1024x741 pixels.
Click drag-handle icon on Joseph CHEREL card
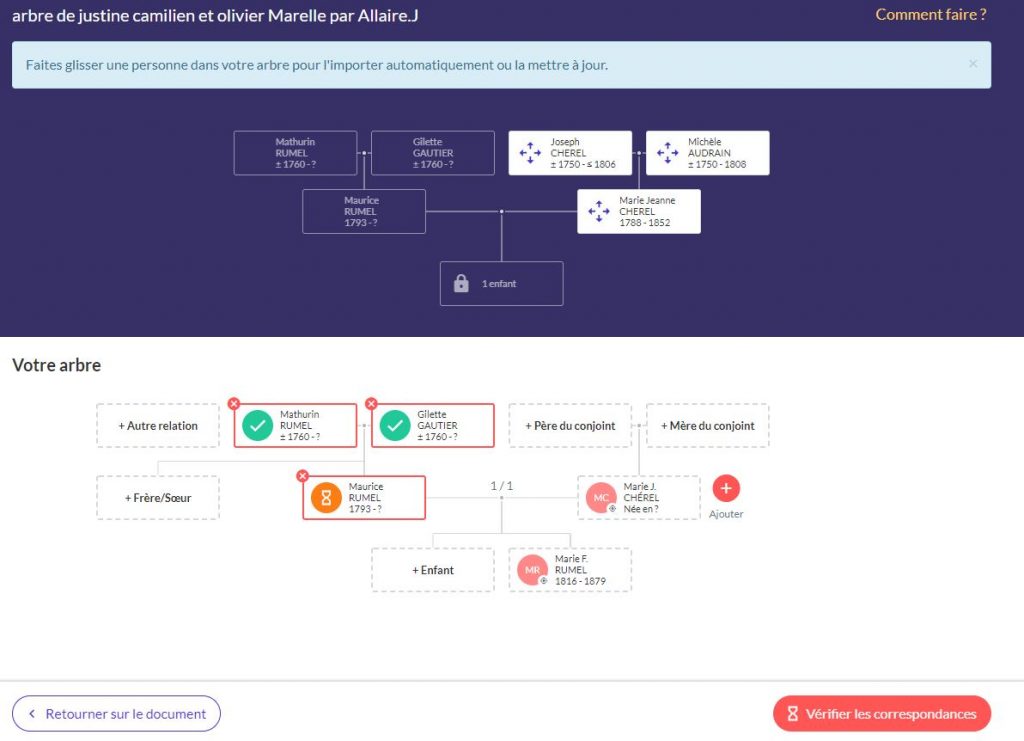(x=530, y=153)
